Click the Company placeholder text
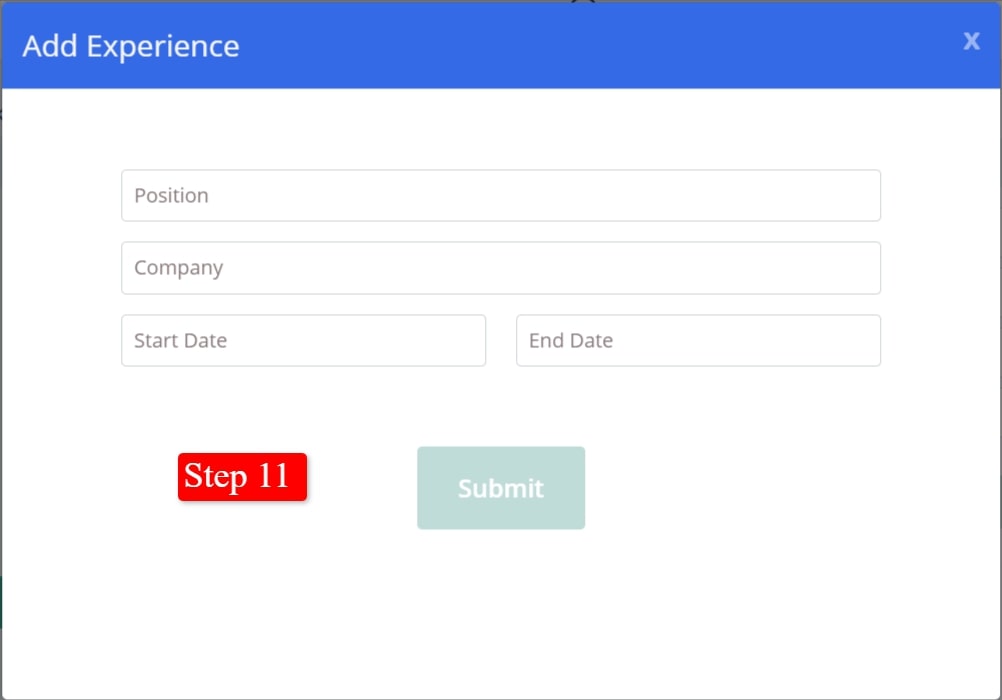The height and width of the screenshot is (700, 1002). click(x=178, y=268)
